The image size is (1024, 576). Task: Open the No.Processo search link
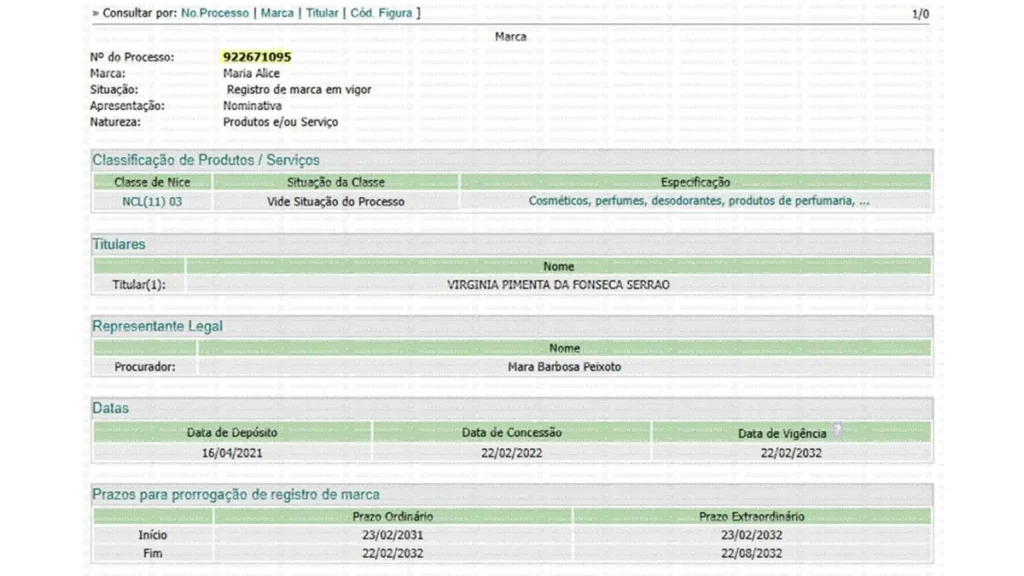tap(215, 12)
